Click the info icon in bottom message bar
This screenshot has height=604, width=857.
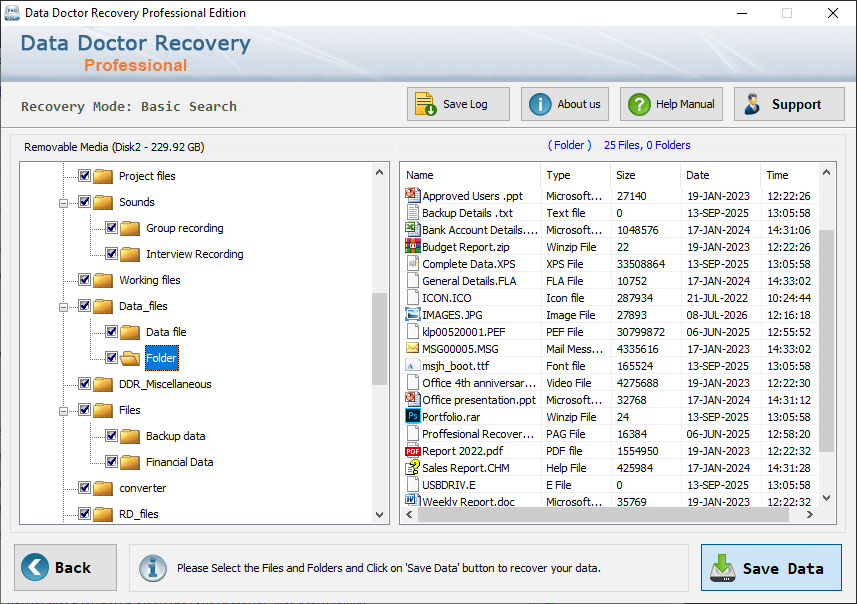tap(152, 568)
